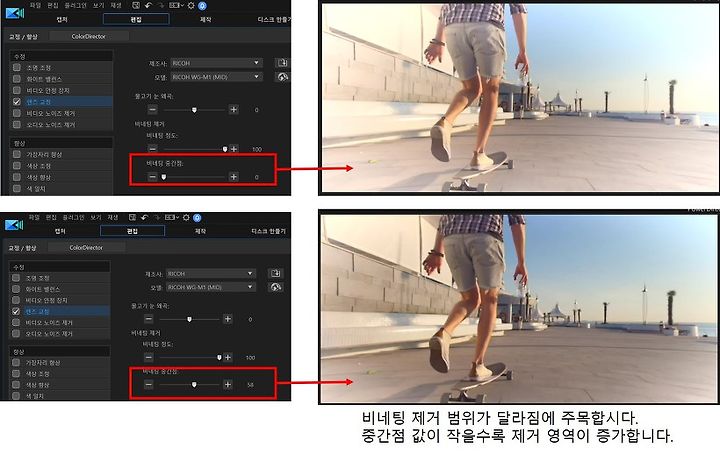Open the settings gear in lower screenshot
Viewport: 720px width, 454px height.
186,218
